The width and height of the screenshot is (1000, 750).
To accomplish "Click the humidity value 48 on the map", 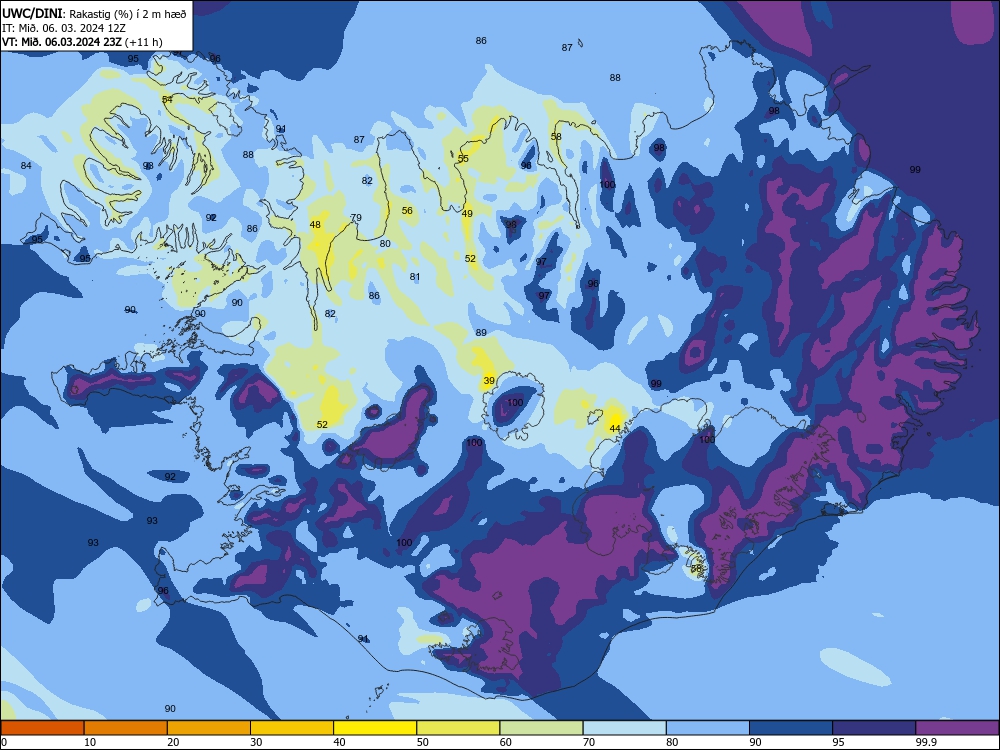I will (315, 224).
